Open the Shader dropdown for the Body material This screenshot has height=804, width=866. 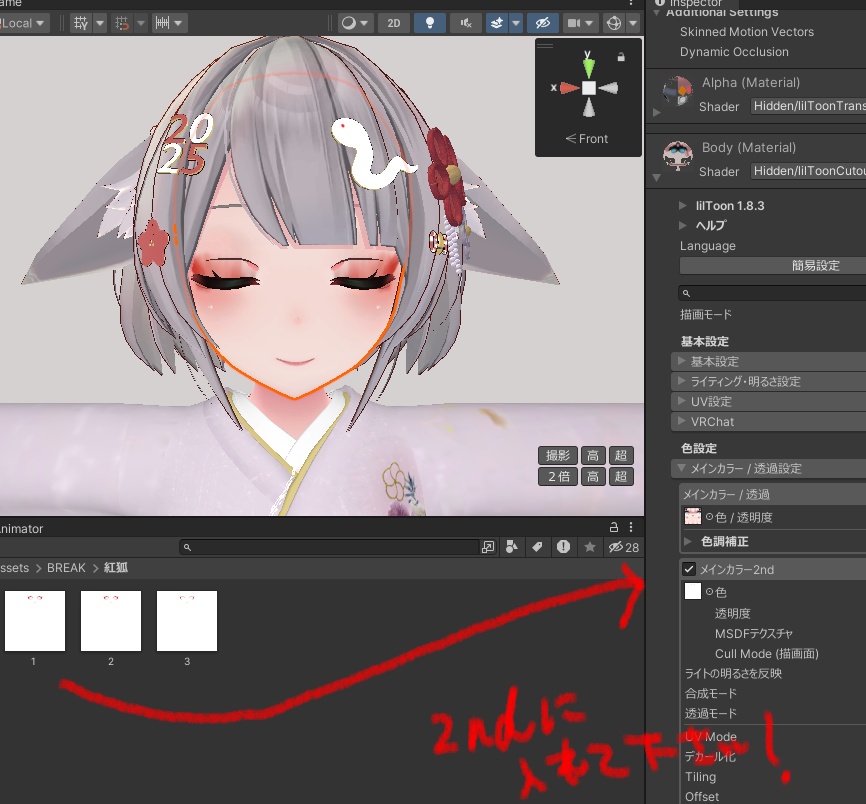[x=808, y=171]
